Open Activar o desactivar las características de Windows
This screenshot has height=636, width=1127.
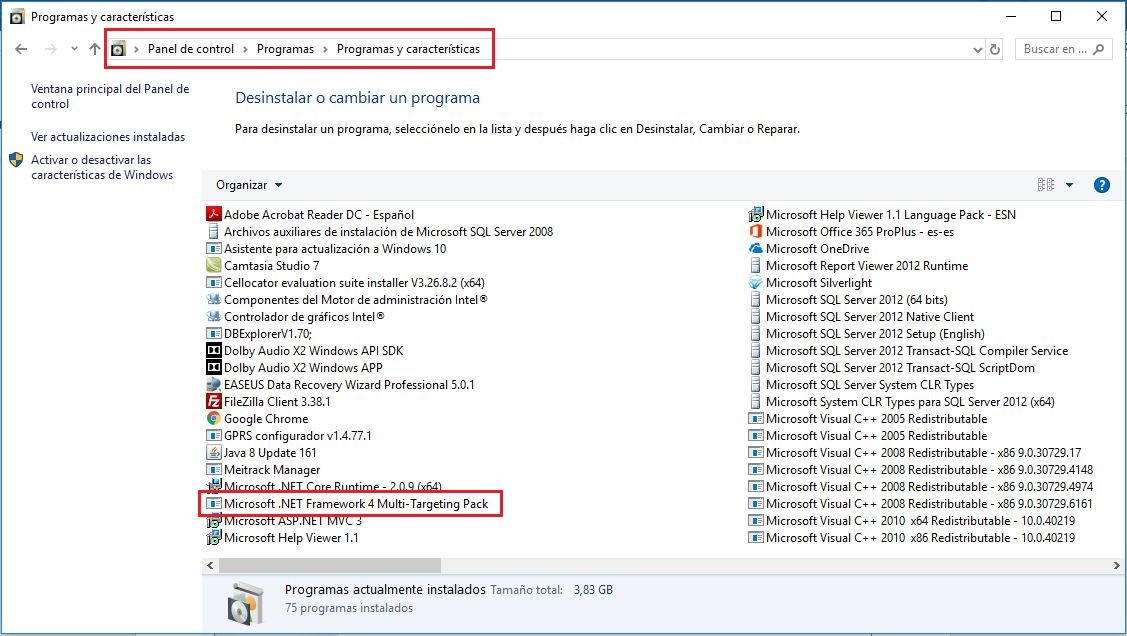[x=102, y=167]
